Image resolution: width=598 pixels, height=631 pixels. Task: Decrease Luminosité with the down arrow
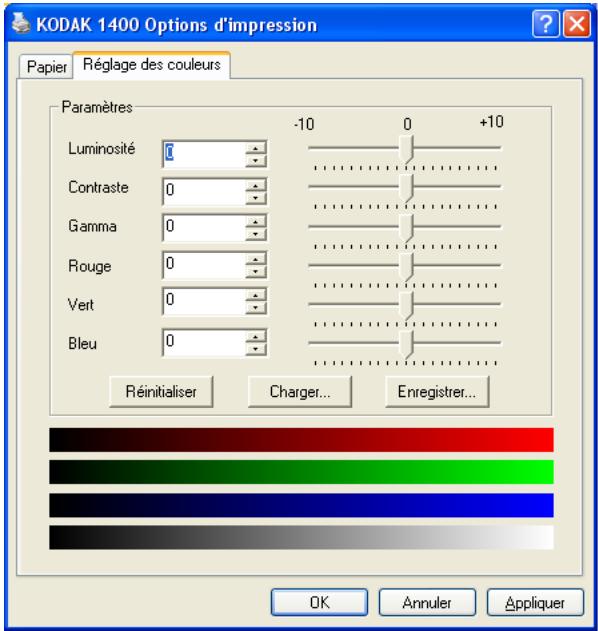pos(256,161)
